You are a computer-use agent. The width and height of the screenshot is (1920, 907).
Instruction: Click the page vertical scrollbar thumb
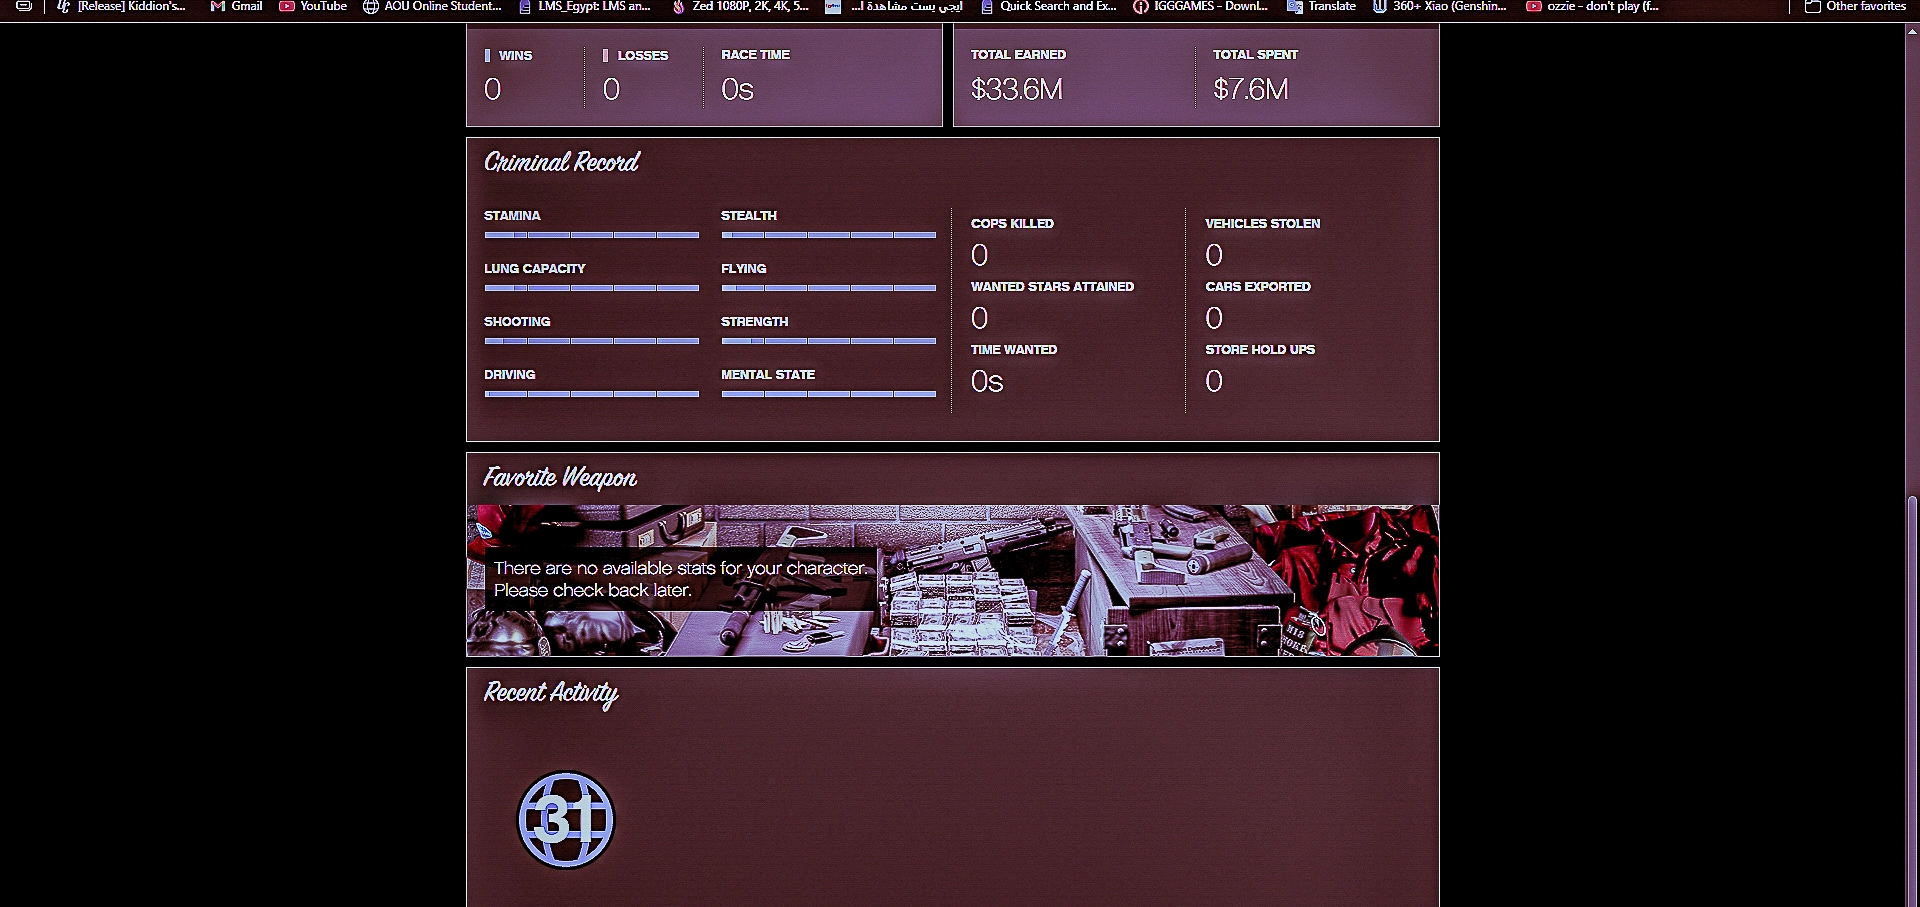1912,700
